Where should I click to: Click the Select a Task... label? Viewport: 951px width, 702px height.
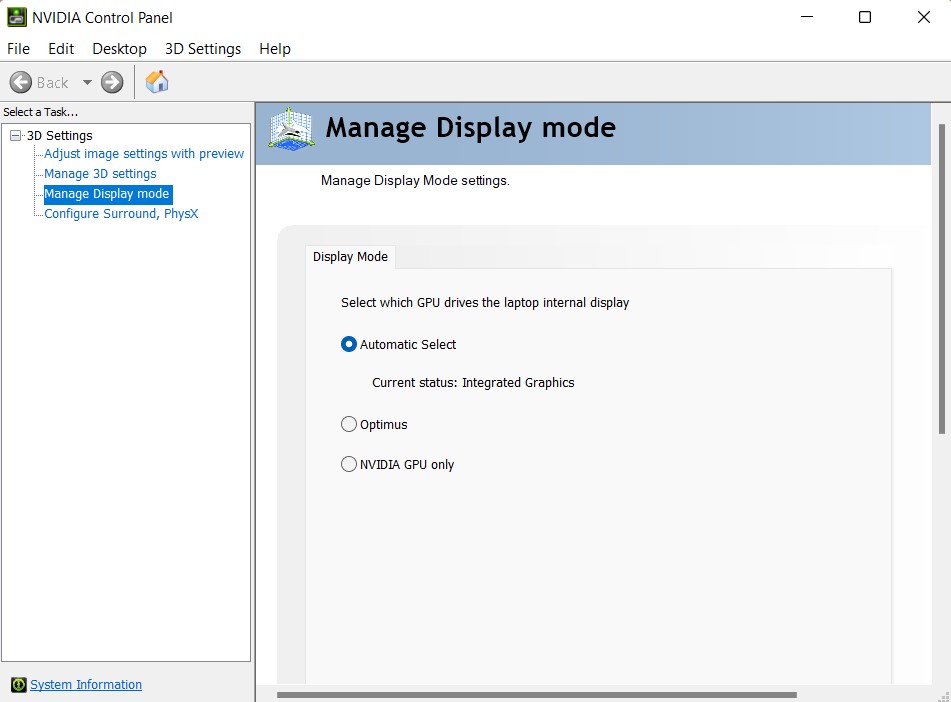tap(41, 112)
